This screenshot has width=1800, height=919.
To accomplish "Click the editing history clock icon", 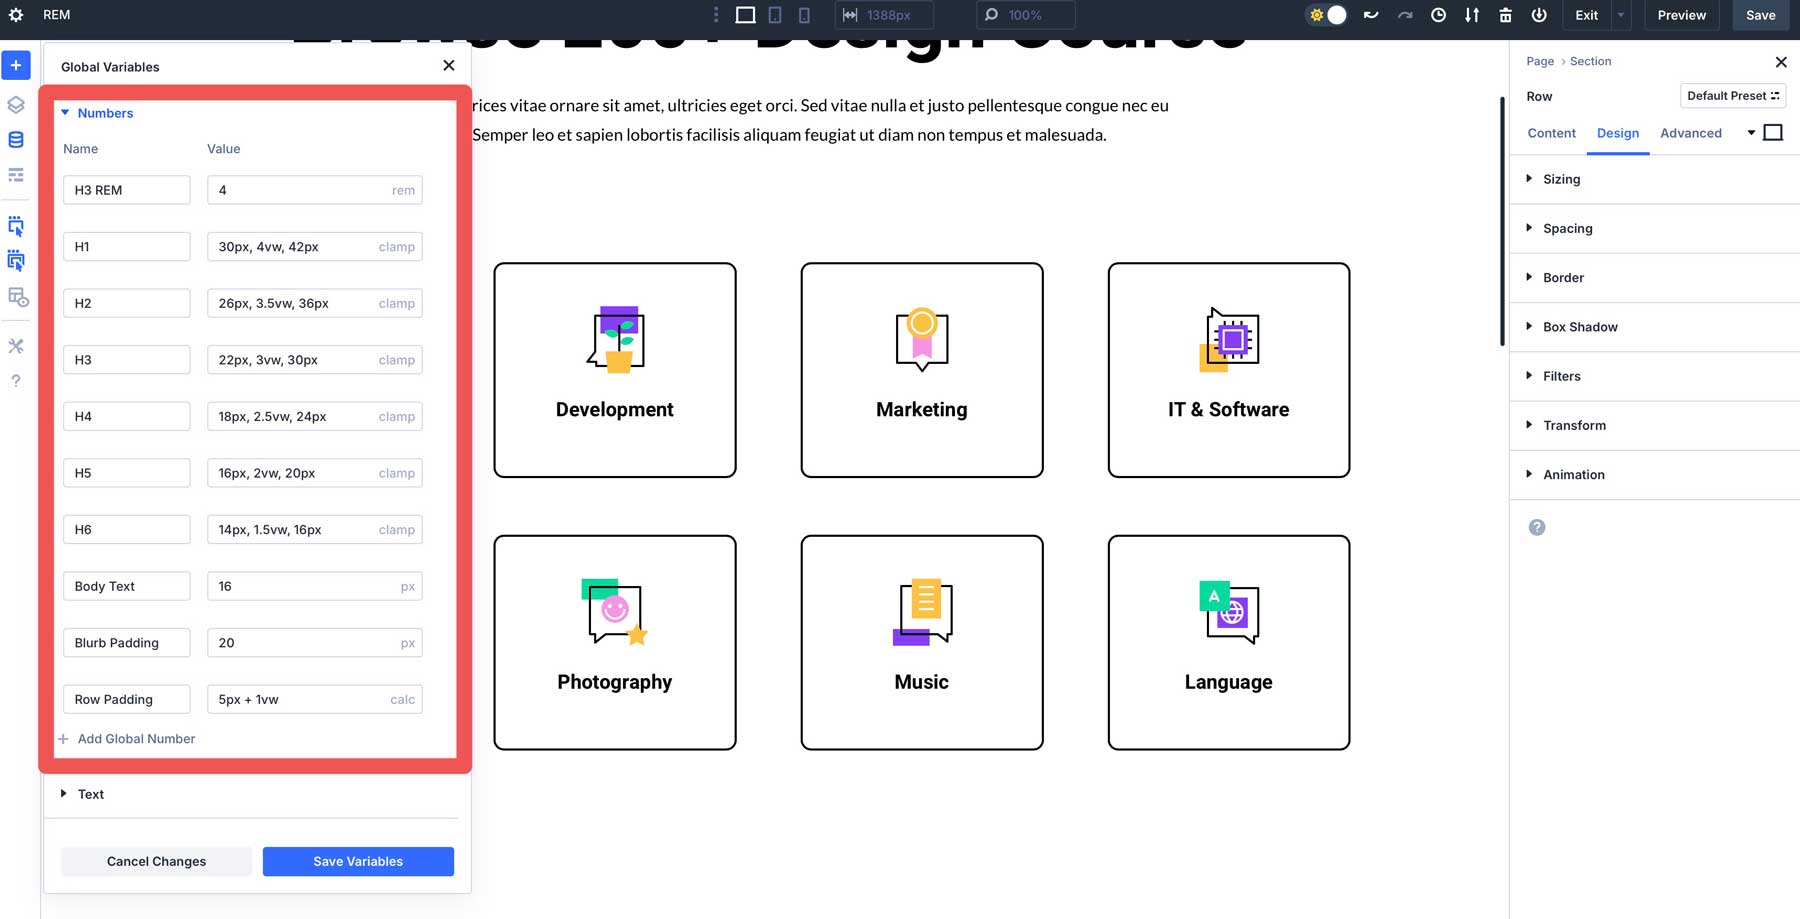I will click(x=1439, y=15).
